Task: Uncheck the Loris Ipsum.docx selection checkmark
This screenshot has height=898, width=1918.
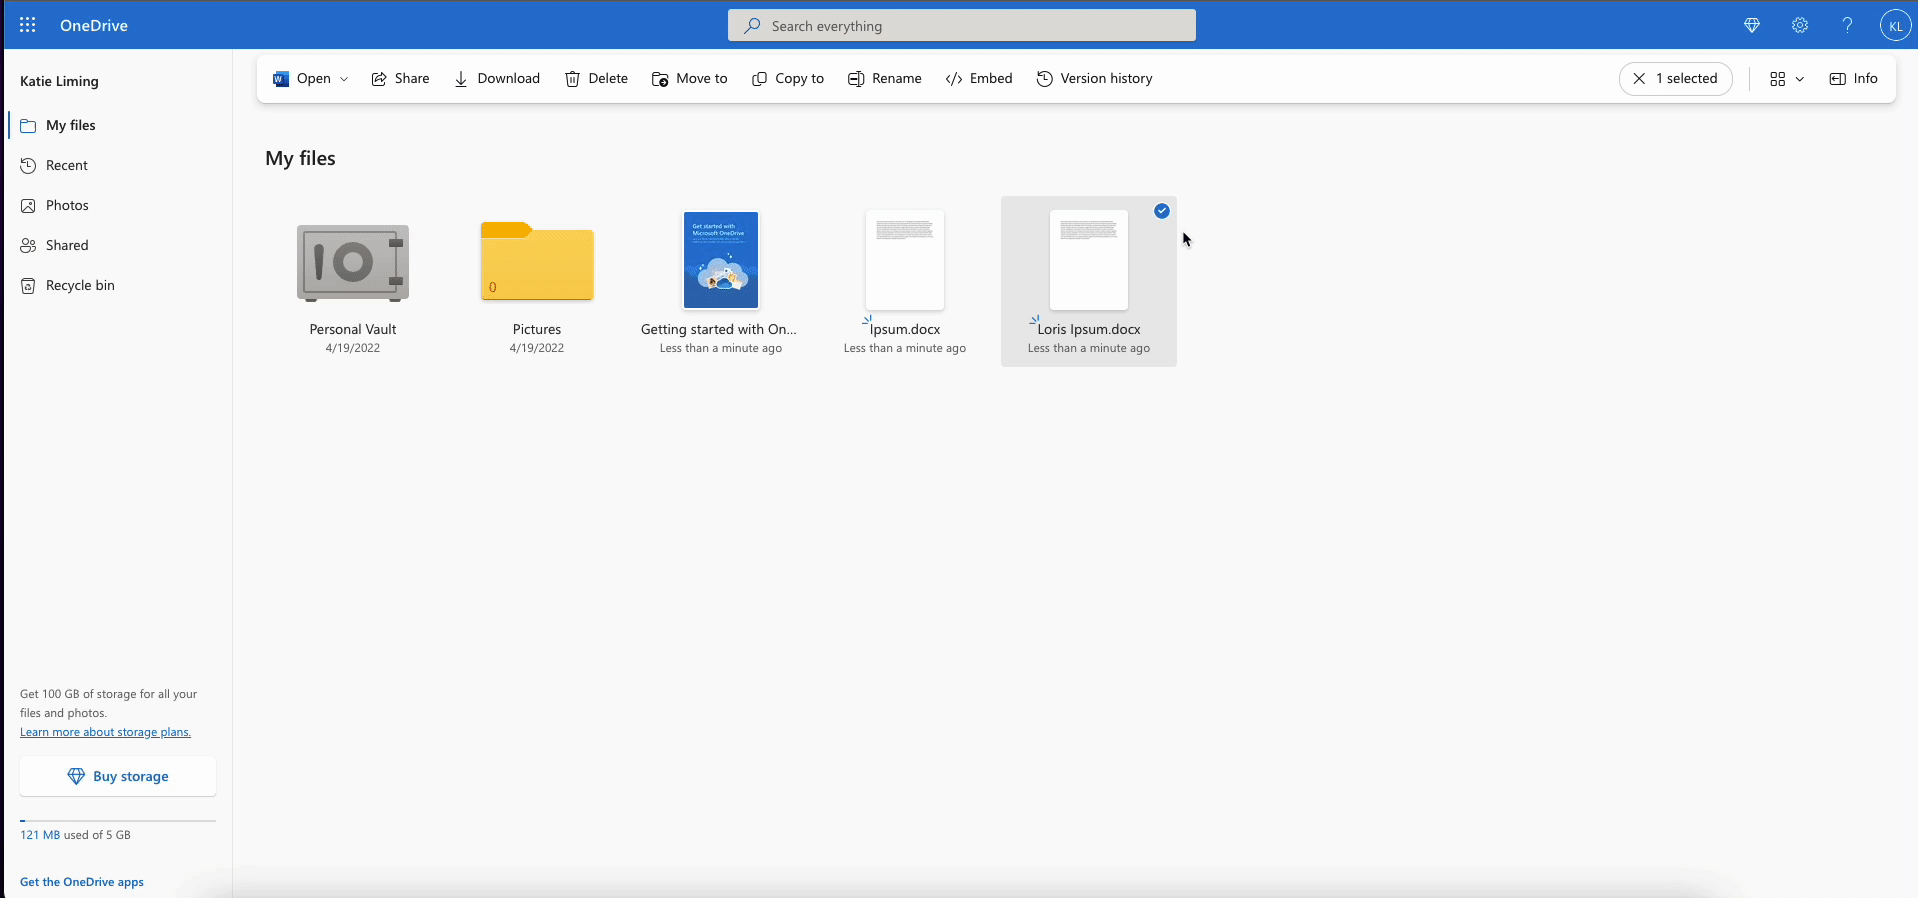Action: 1161,211
